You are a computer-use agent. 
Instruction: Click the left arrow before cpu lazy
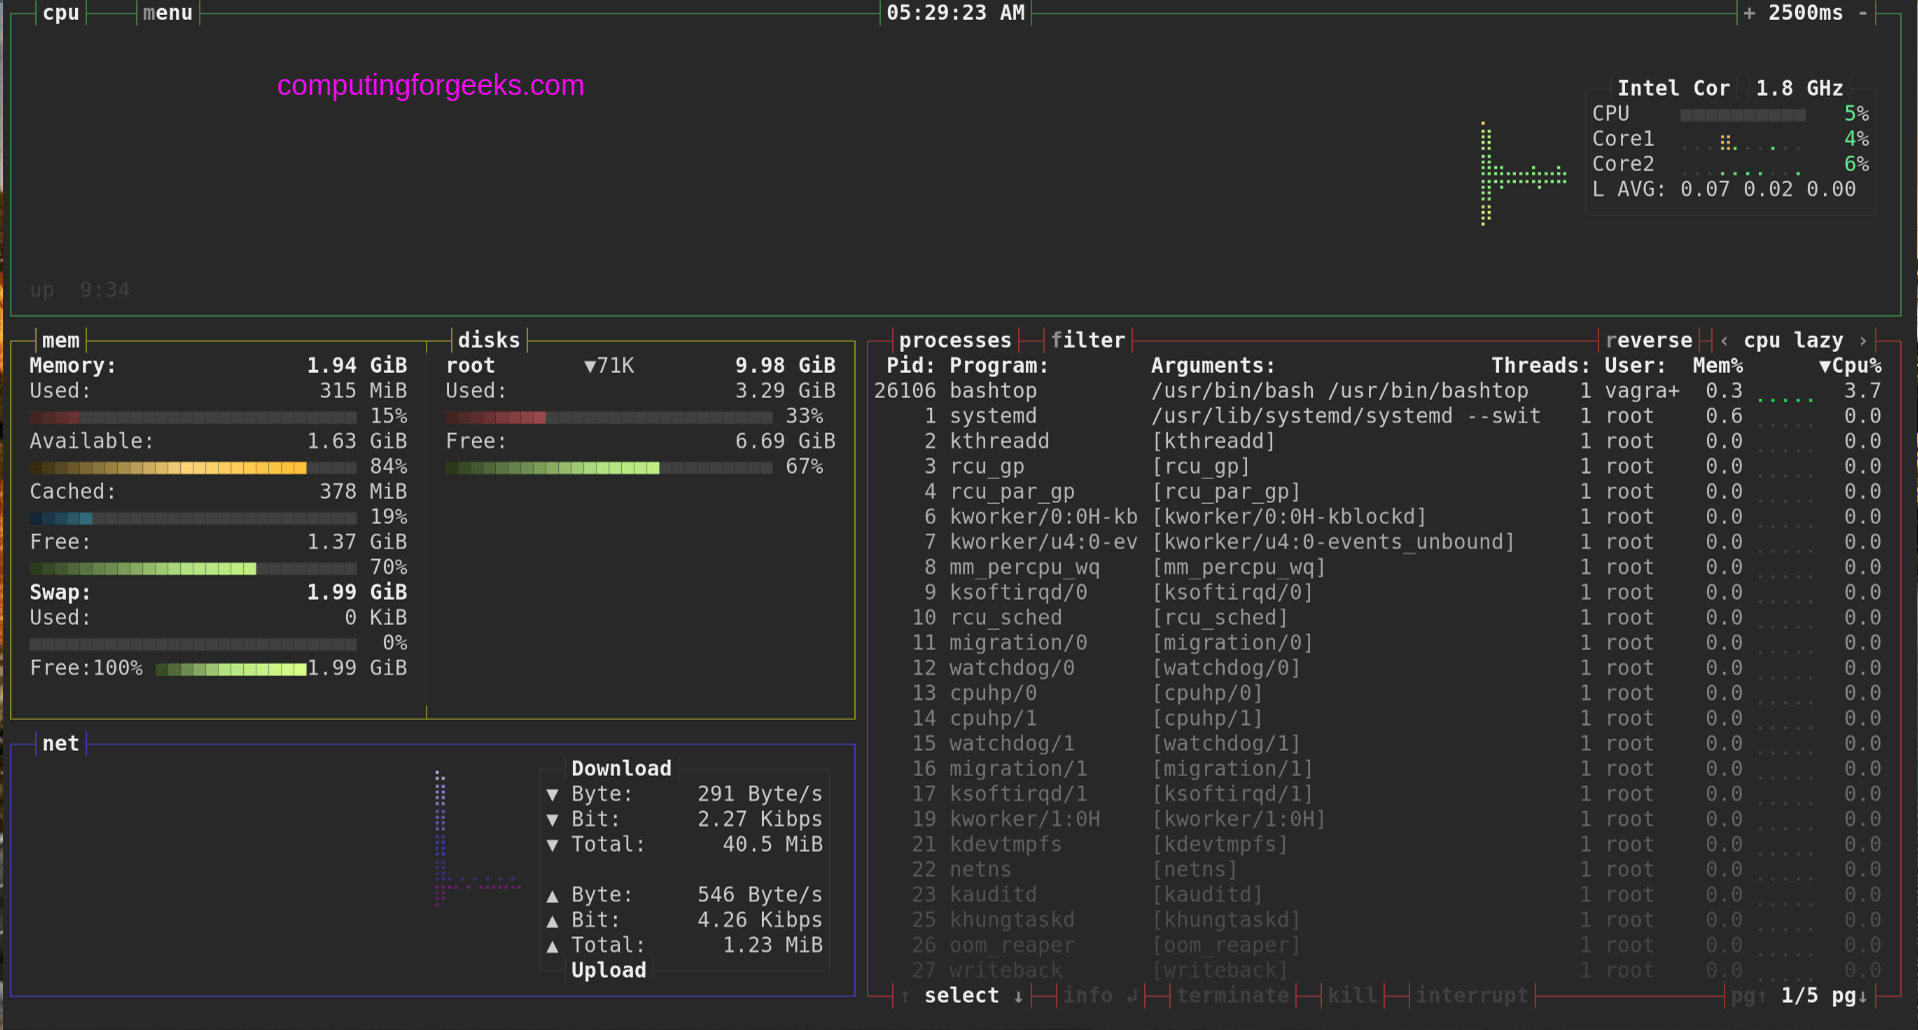pyautogui.click(x=1724, y=340)
